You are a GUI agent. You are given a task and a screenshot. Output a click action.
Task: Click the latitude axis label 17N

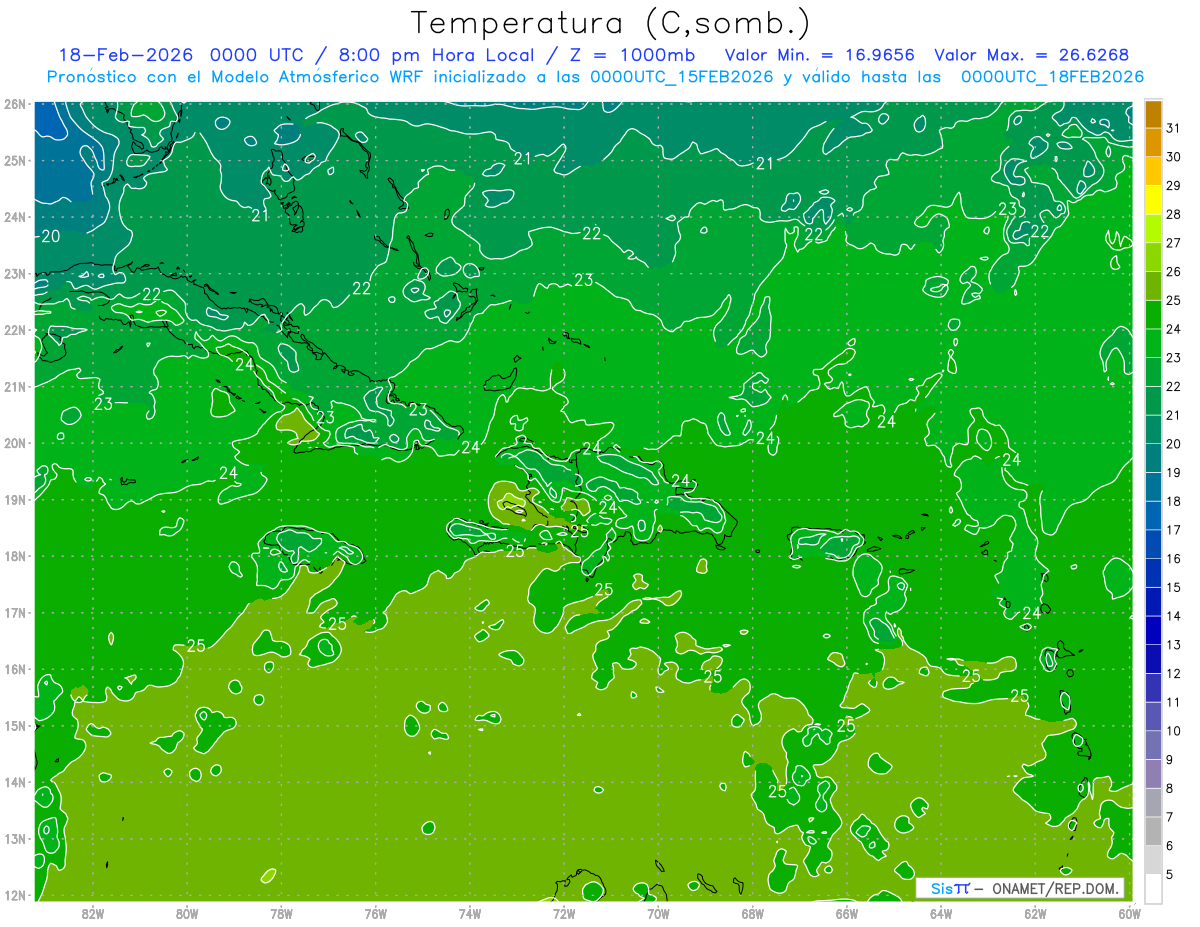pos(14,612)
